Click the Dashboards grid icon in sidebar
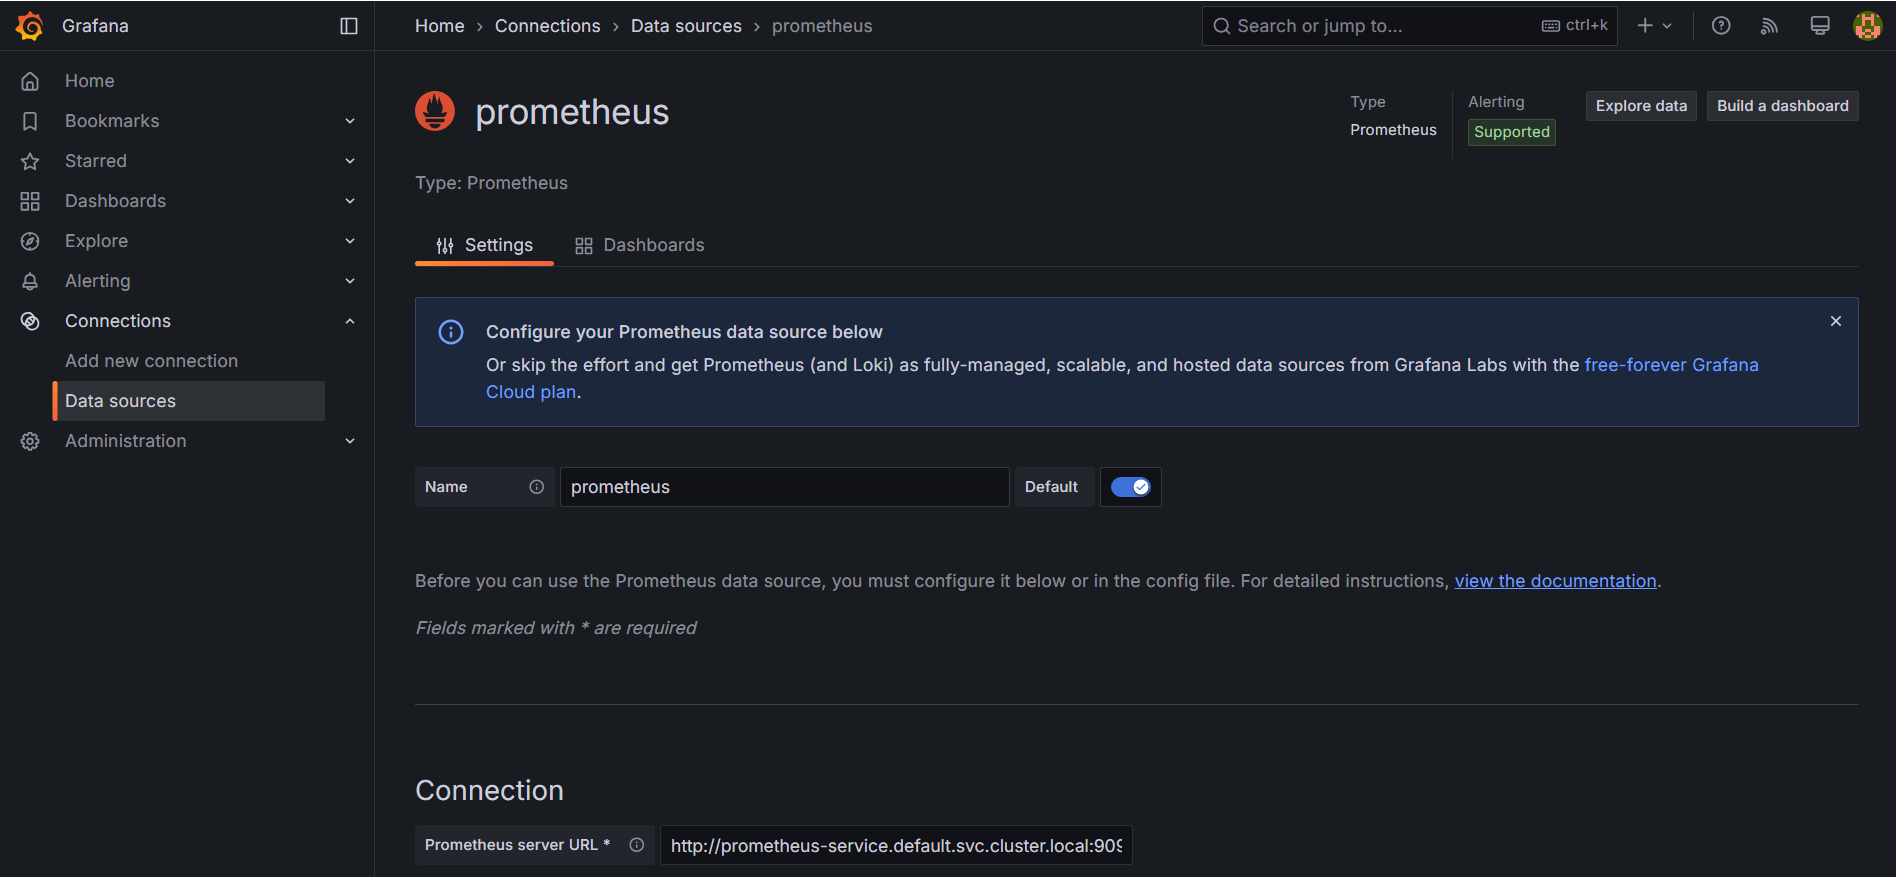 pyautogui.click(x=30, y=201)
